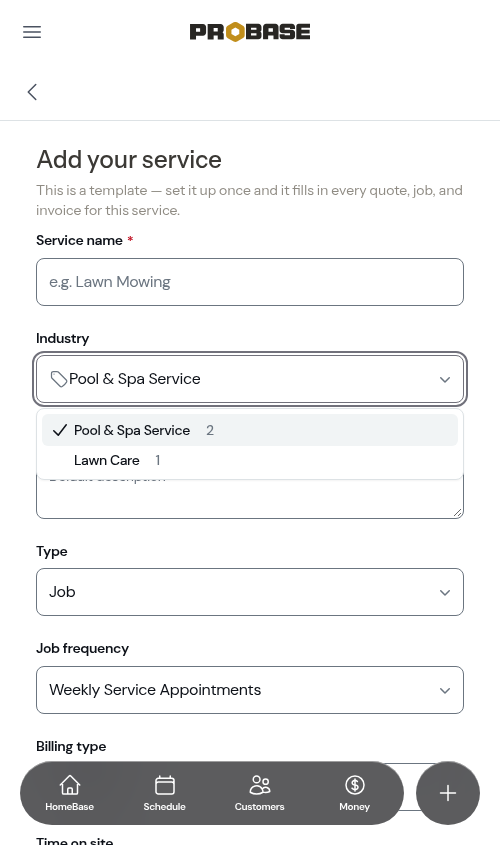Collapse the Industry dropdown chevron
Image resolution: width=500 pixels, height=845 pixels.
pos(445,379)
